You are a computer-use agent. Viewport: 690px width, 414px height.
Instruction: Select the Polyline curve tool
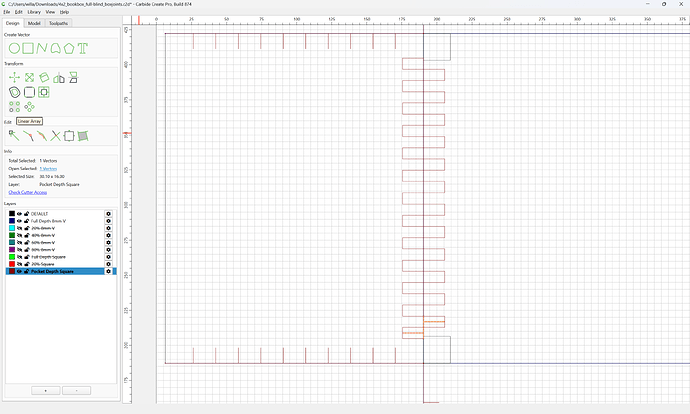[42, 48]
